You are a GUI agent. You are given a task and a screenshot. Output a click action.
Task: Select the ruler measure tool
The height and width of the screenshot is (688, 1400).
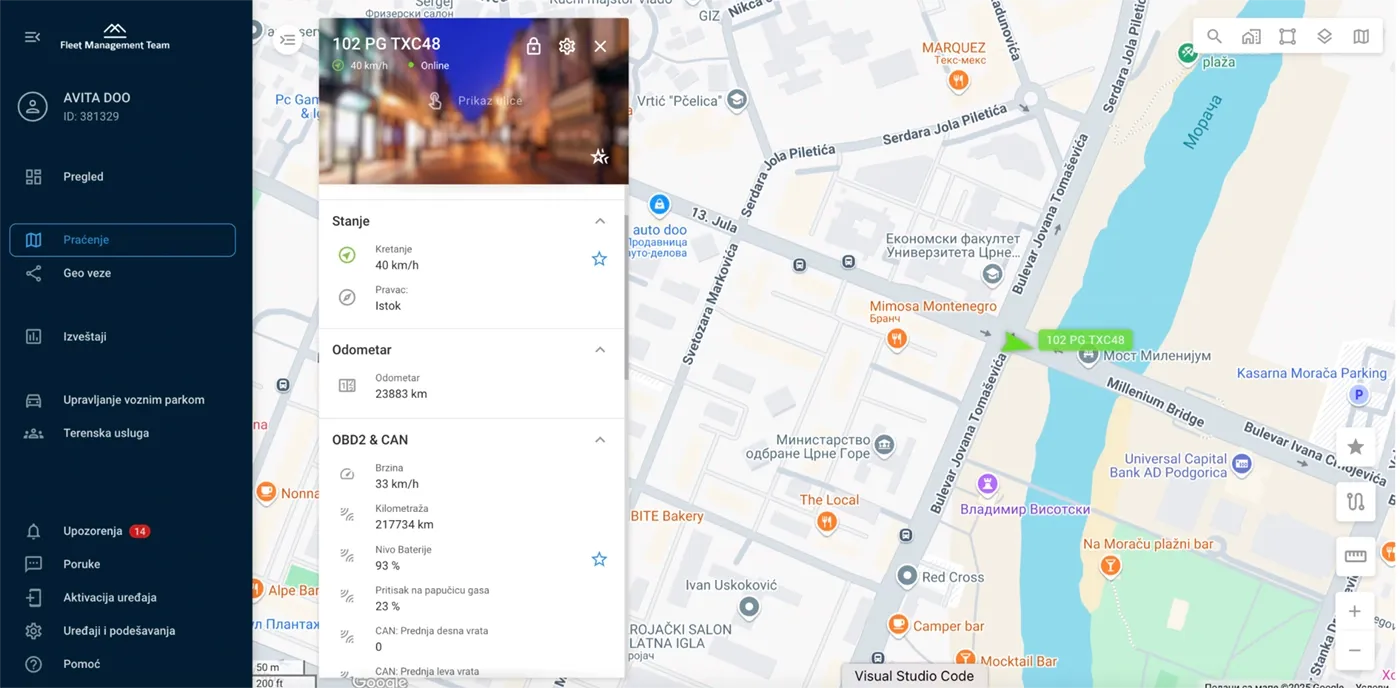point(1355,557)
